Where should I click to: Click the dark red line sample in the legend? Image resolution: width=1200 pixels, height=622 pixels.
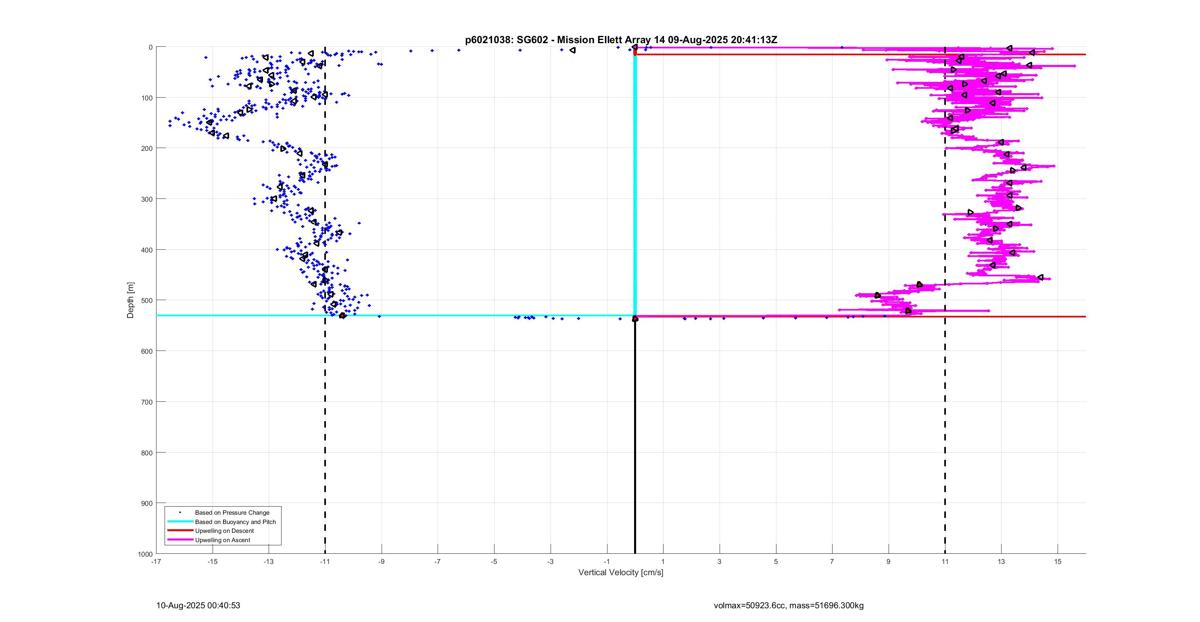tap(180, 530)
